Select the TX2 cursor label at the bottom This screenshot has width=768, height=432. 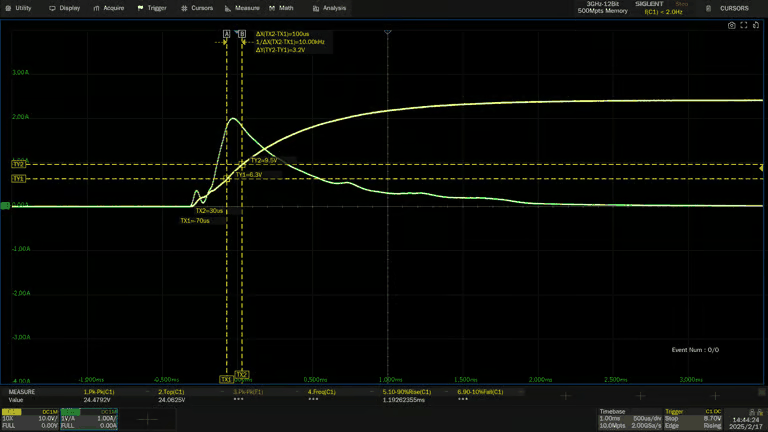tap(242, 375)
